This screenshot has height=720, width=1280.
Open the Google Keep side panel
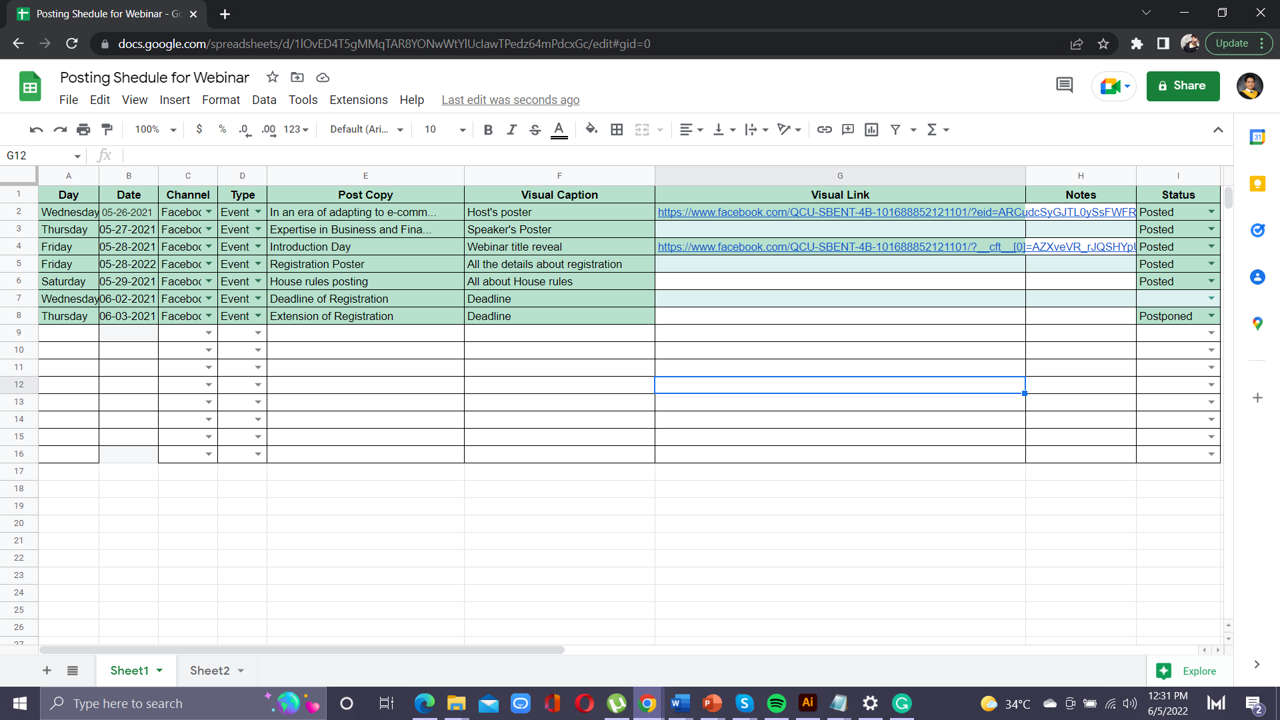point(1257,184)
